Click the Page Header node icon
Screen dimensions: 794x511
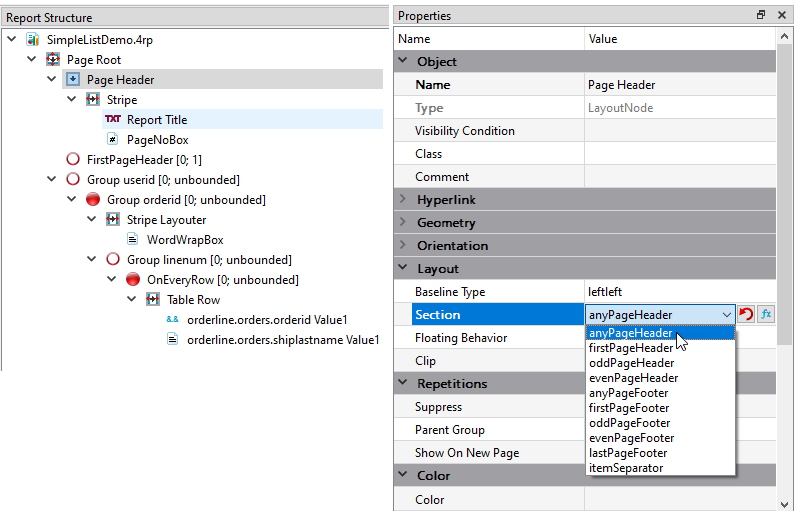coord(73,80)
